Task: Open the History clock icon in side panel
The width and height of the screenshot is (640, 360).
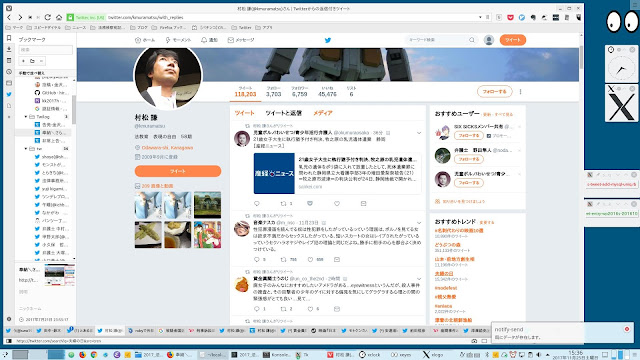Action: coord(9,72)
